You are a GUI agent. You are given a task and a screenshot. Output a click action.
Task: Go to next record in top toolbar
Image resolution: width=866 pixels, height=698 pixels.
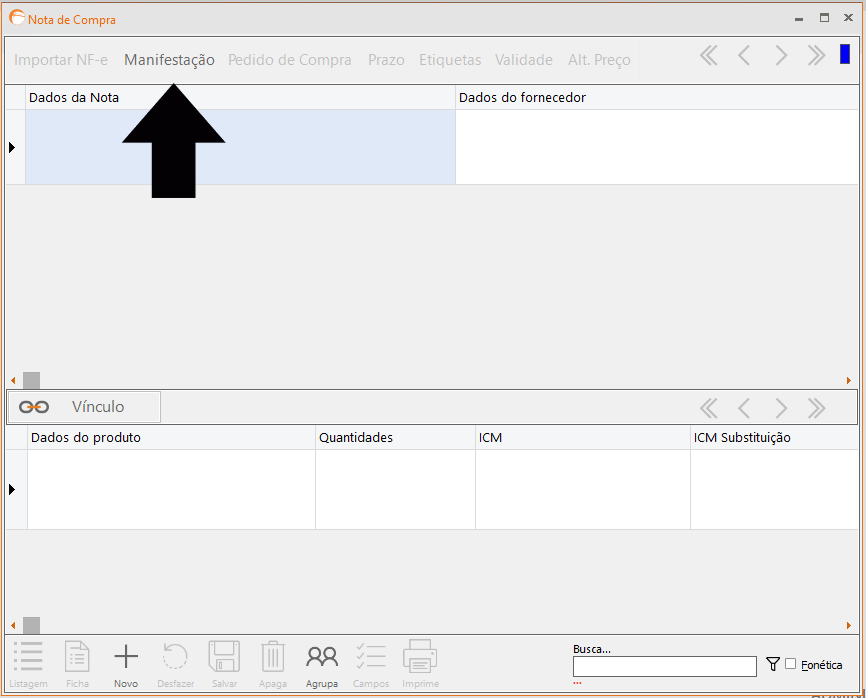coord(781,56)
